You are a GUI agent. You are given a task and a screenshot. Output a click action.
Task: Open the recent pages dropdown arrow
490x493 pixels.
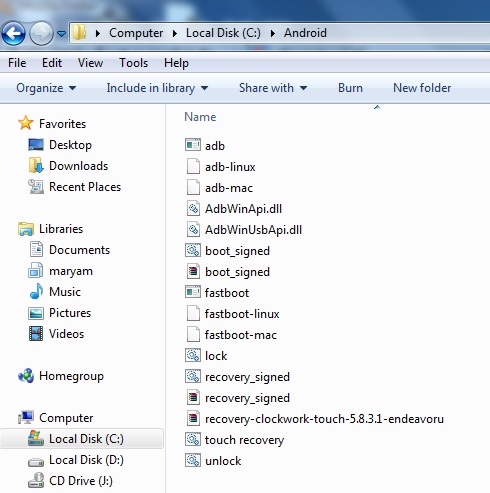(x=61, y=33)
